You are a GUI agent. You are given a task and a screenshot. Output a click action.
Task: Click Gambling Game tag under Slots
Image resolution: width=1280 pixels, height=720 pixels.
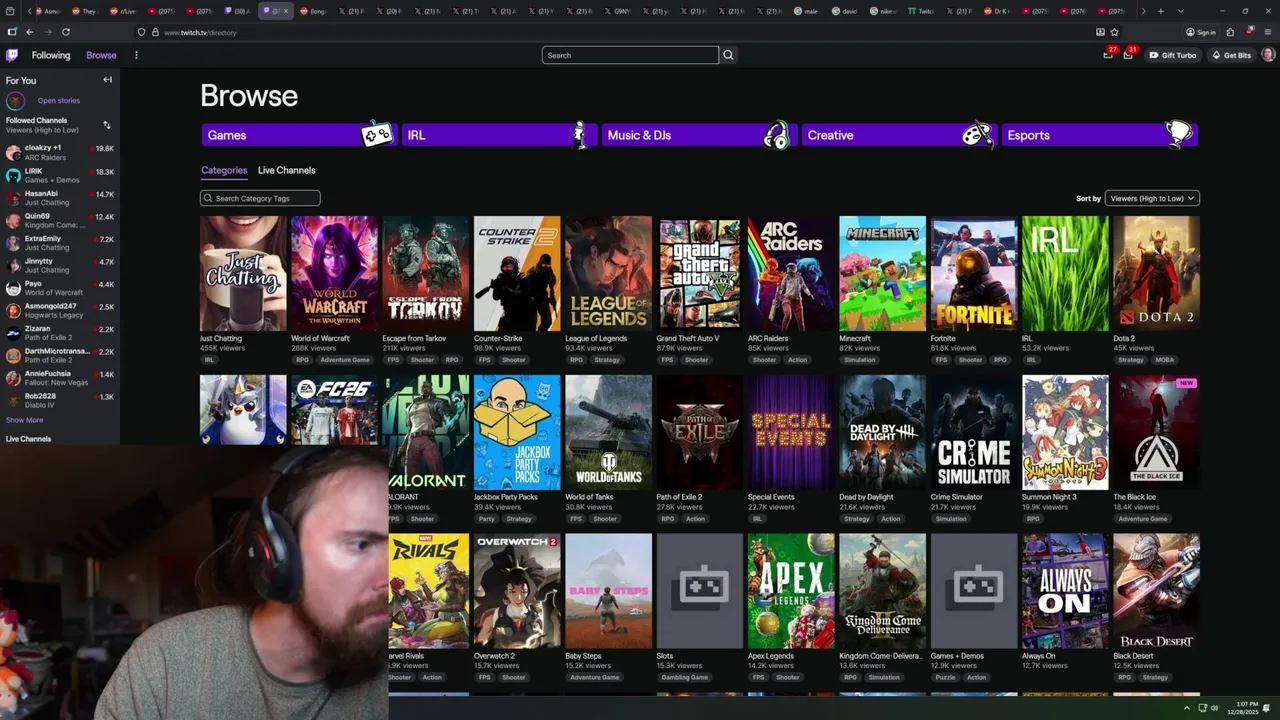click(x=685, y=677)
